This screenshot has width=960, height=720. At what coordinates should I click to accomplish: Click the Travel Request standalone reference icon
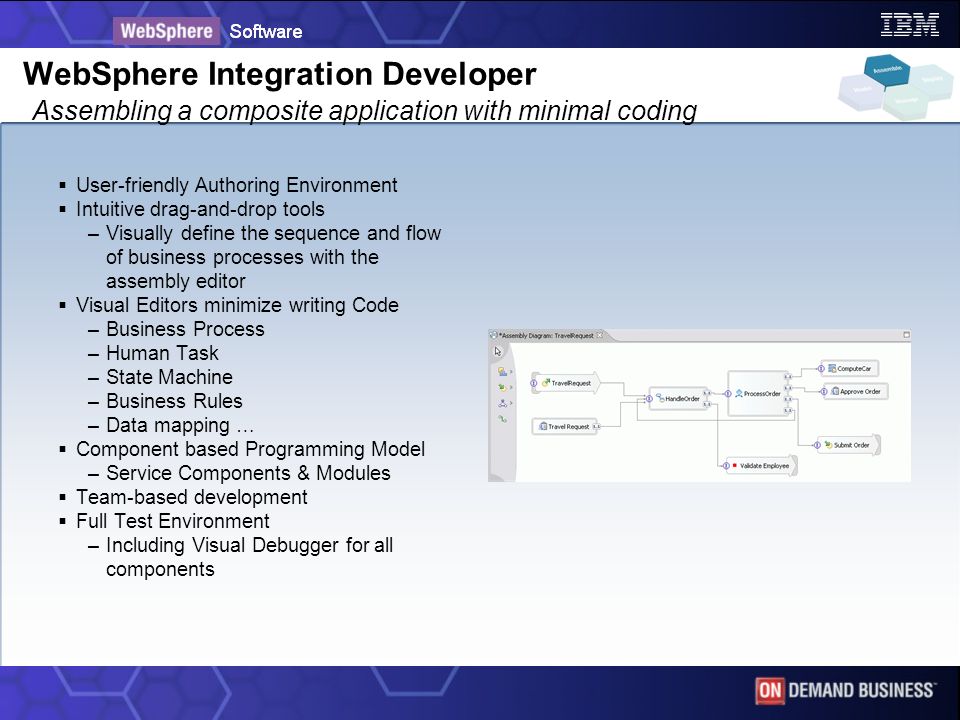coord(542,426)
